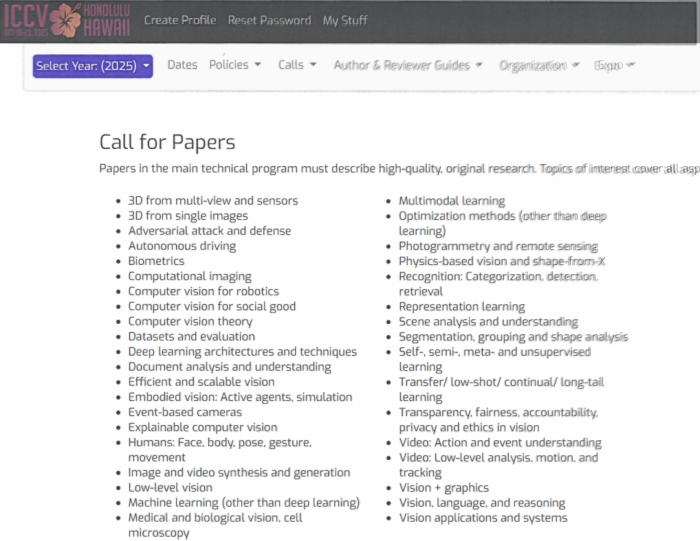Expand the Organization menu
The height and width of the screenshot is (541, 700).
539,65
